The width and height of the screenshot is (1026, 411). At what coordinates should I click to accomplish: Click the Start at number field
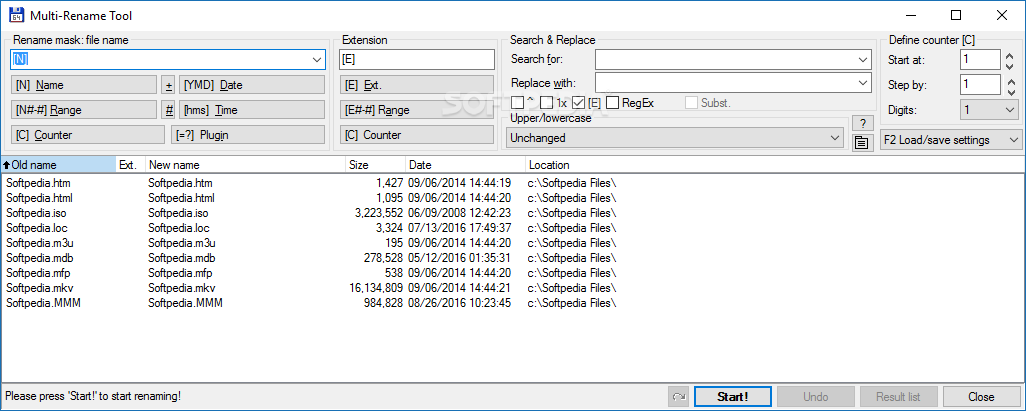980,60
